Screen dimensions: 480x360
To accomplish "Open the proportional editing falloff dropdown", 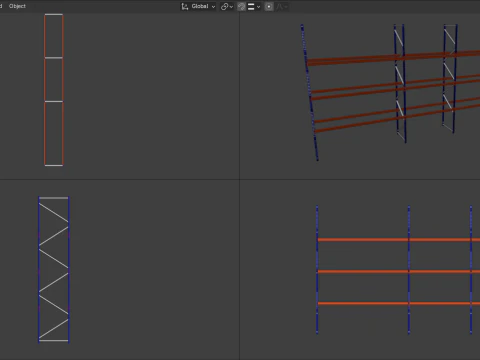I will tap(282, 6).
